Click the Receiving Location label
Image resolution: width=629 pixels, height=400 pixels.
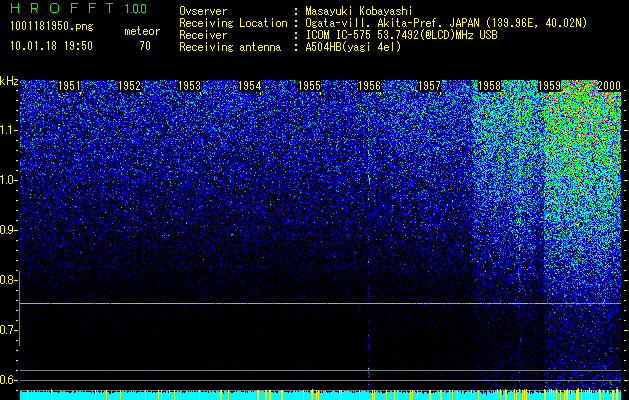pos(233,23)
